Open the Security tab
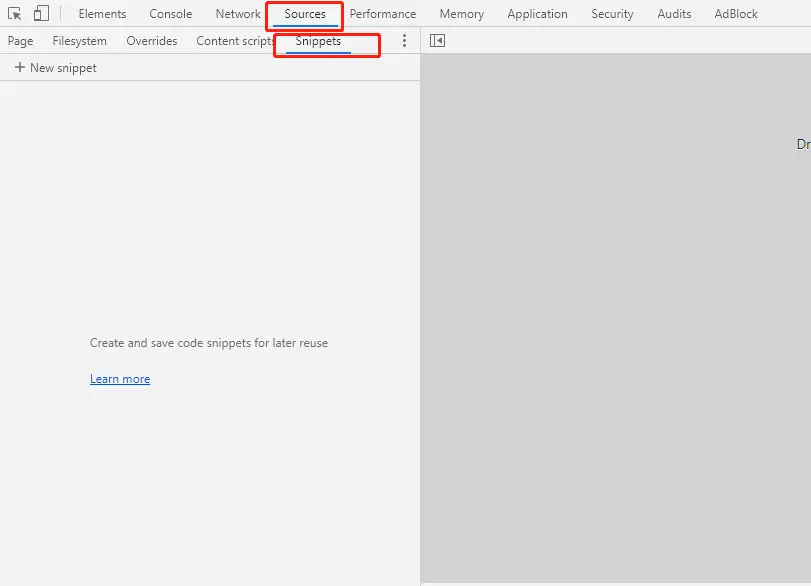This screenshot has width=811, height=586. point(612,14)
